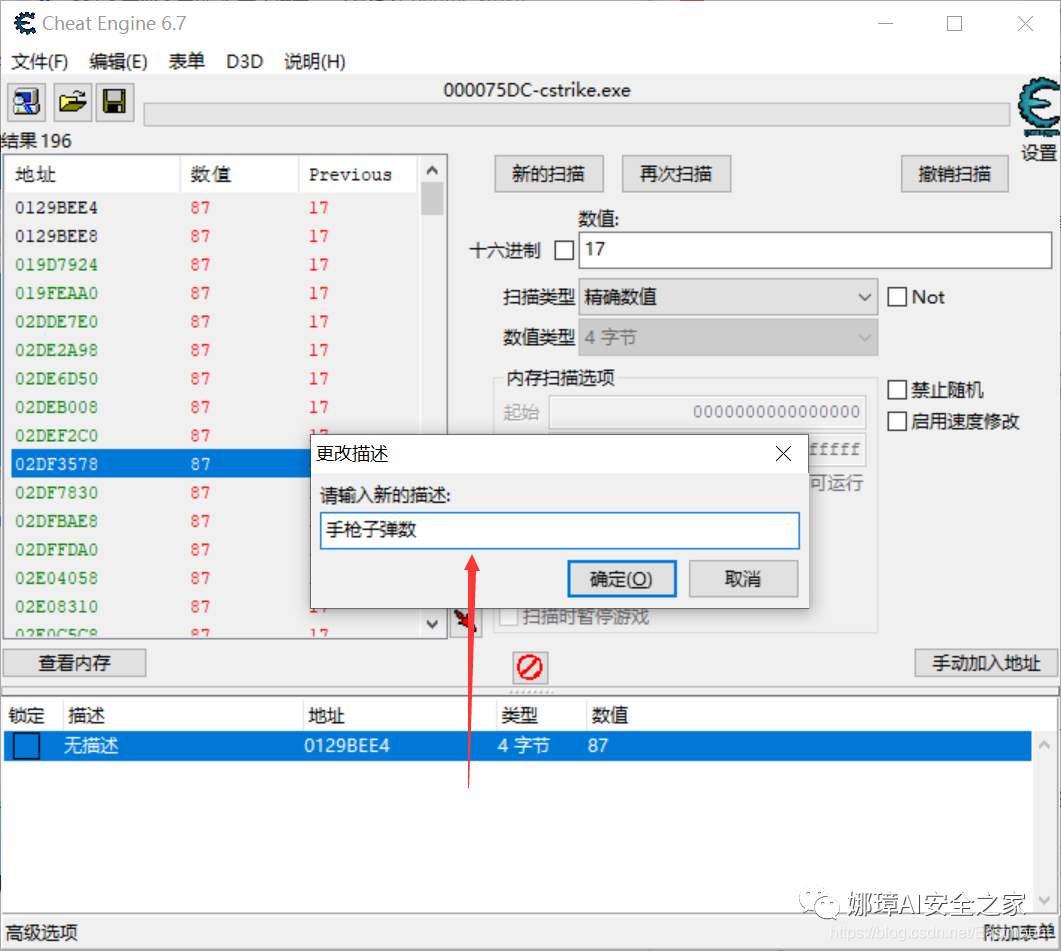Image resolution: width=1061 pixels, height=951 pixels.
Task: Select result address 019D7924
Action: 56,264
